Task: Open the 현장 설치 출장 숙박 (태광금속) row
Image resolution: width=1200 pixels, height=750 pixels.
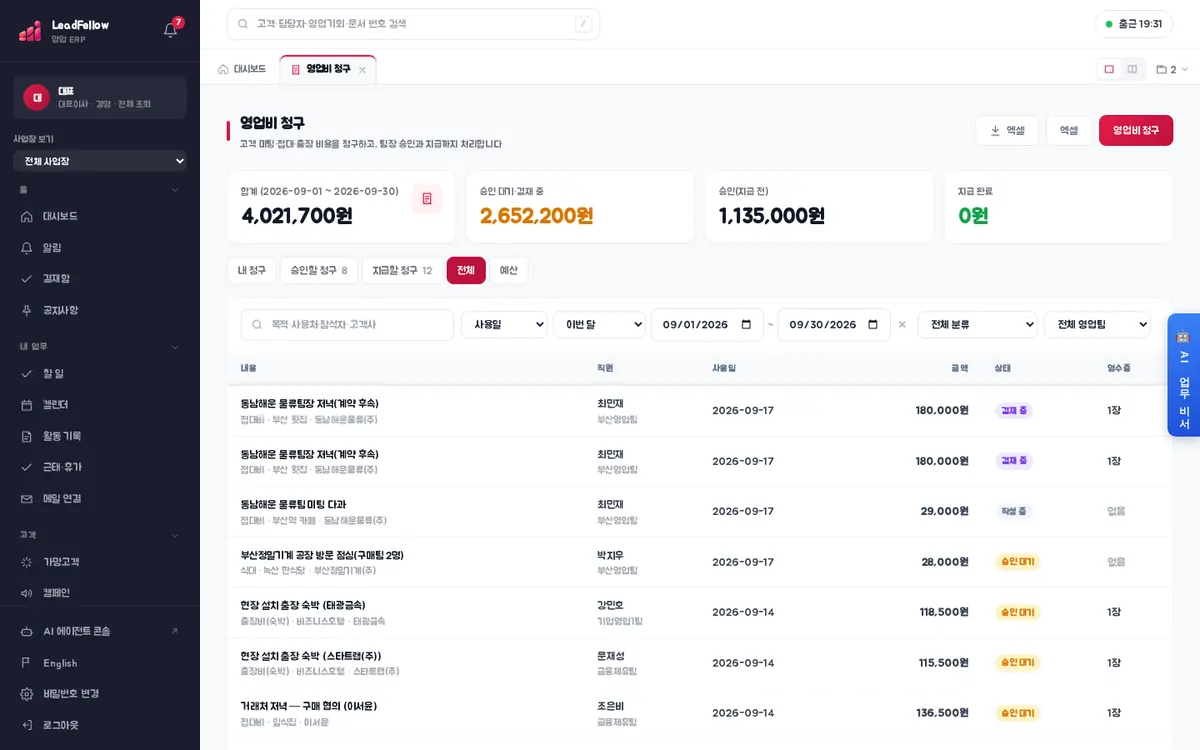Action: (x=699, y=612)
